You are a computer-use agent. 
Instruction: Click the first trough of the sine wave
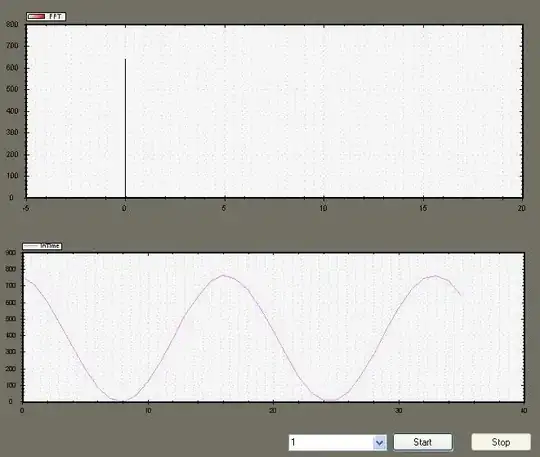121,401
